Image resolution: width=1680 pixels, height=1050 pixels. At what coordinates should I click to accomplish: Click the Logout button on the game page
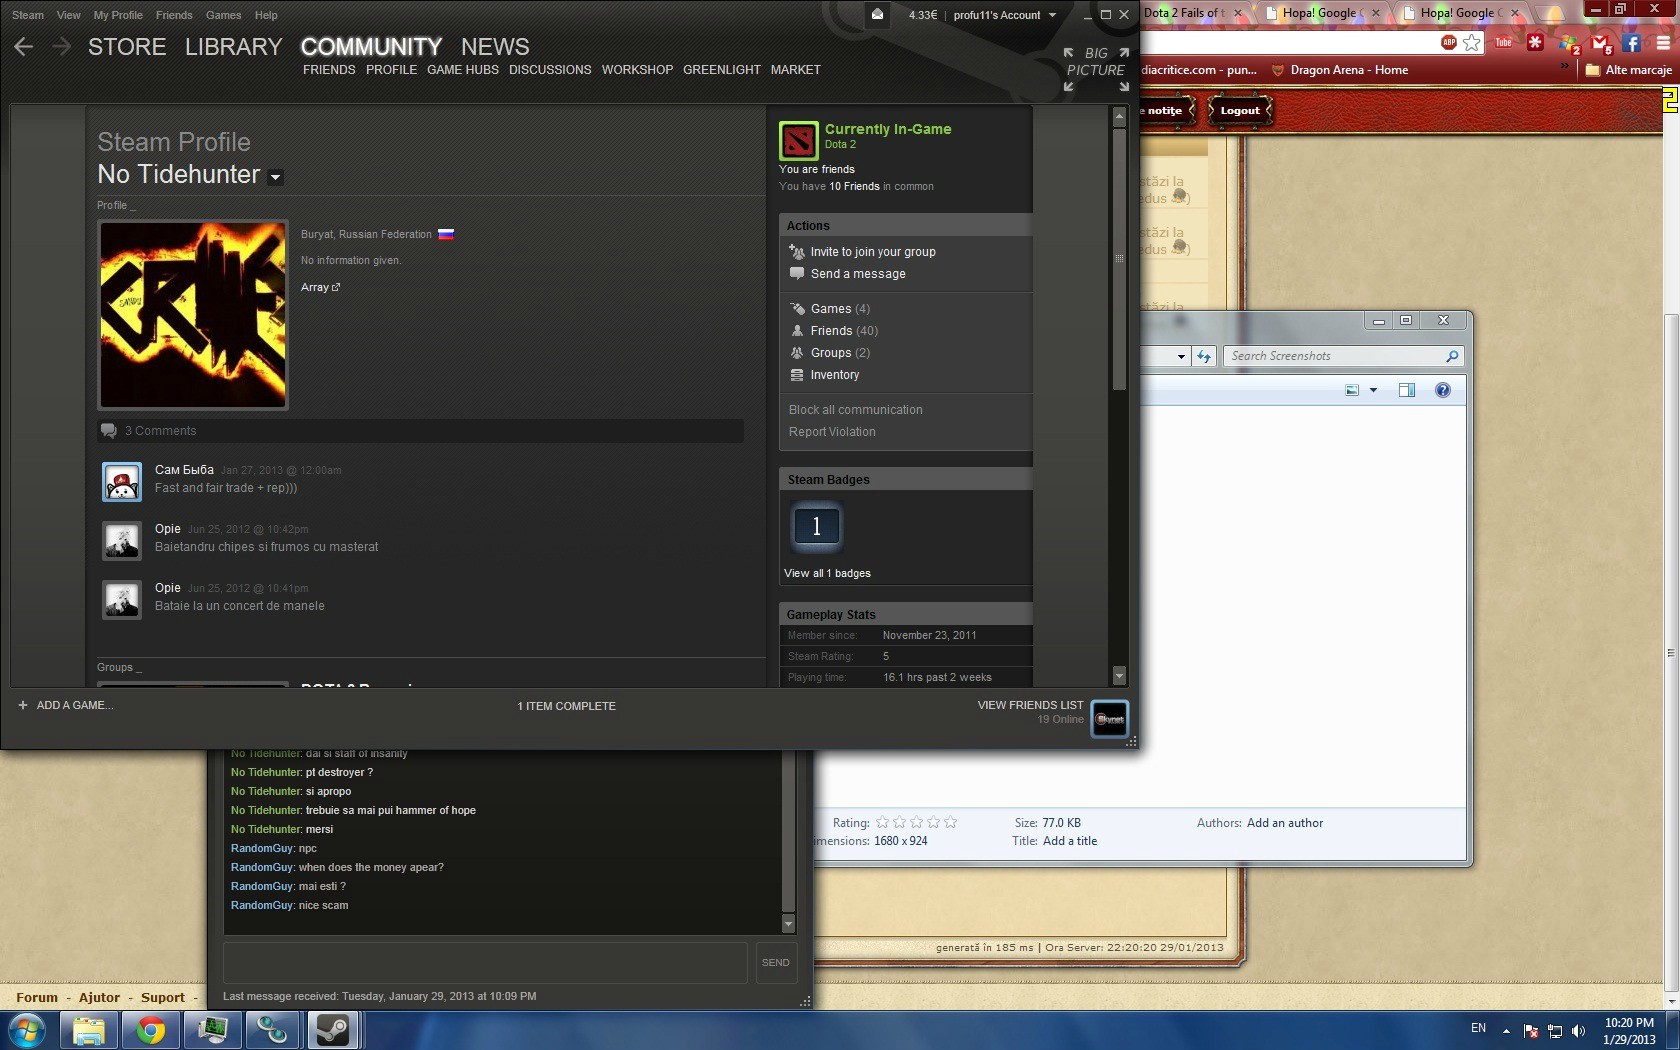[x=1240, y=111]
